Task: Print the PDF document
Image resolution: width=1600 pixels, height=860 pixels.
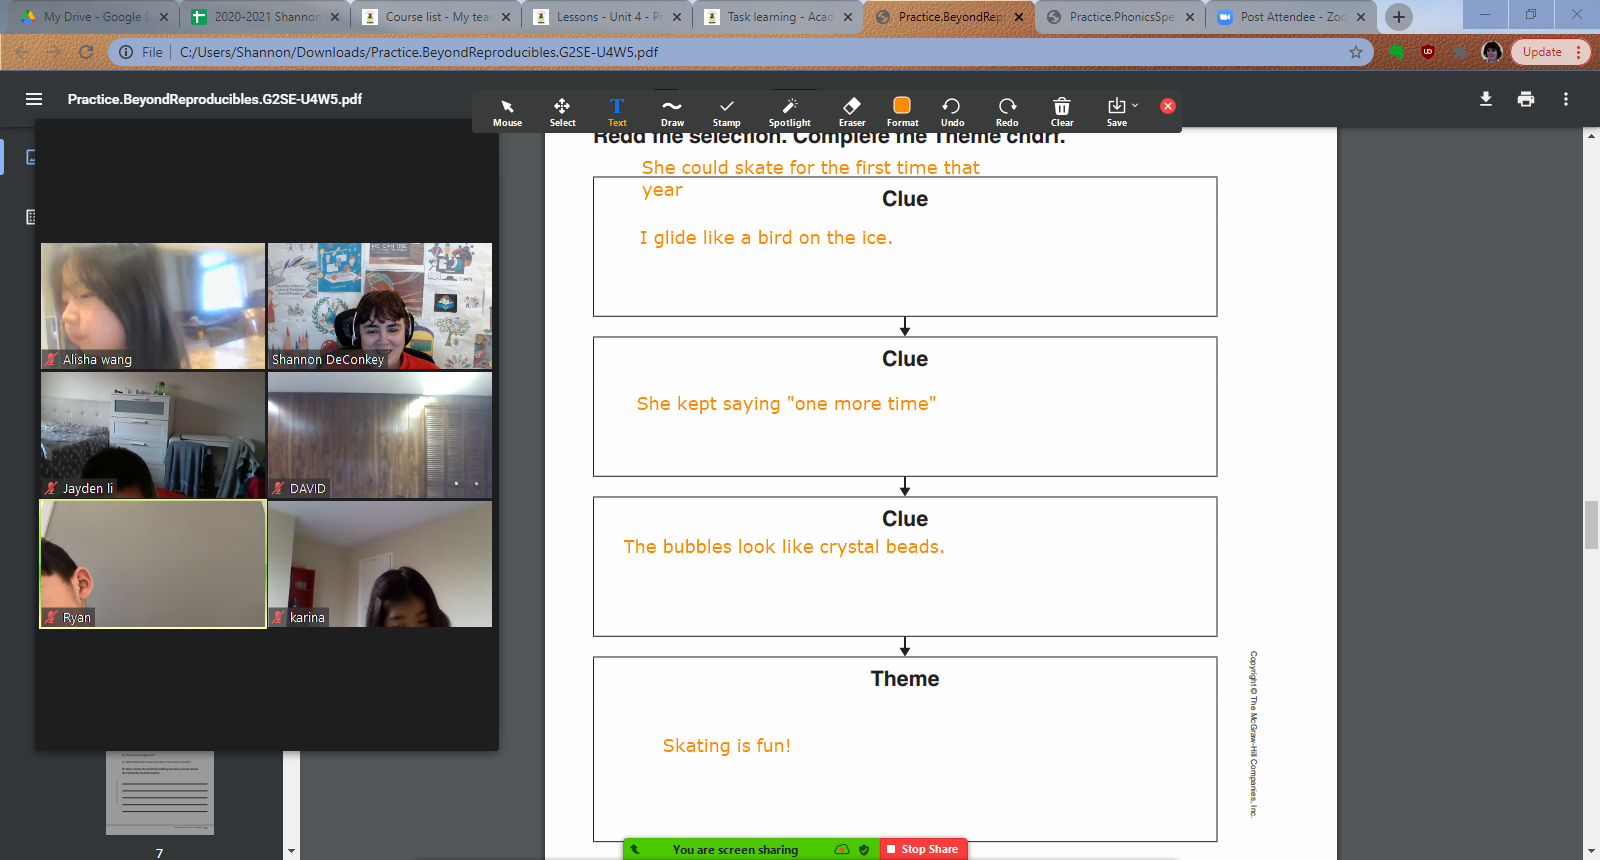Action: [x=1526, y=99]
